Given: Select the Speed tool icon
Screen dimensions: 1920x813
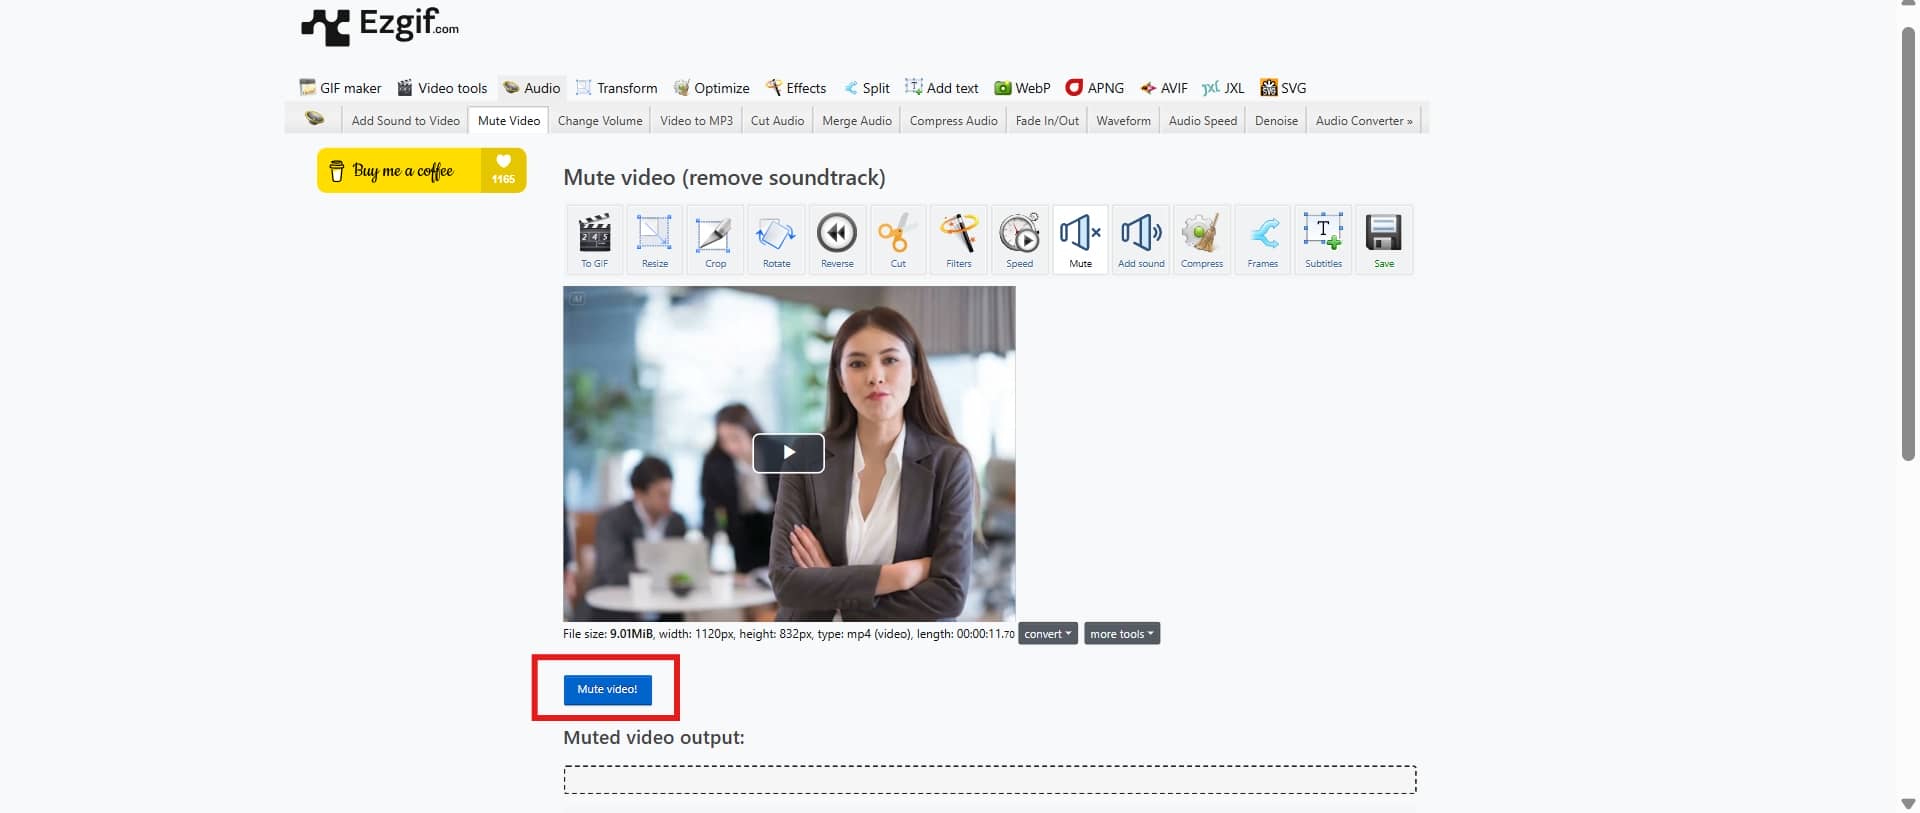Looking at the screenshot, I should (x=1019, y=240).
